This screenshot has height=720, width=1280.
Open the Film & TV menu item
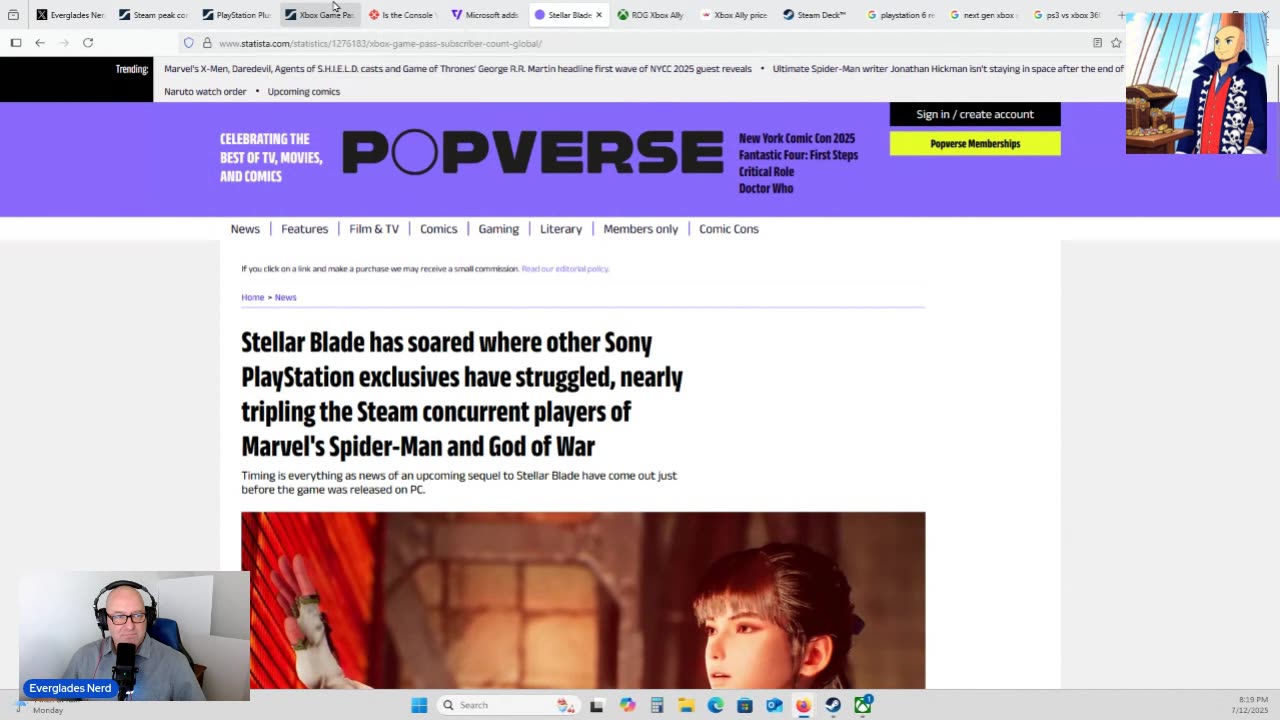pos(374,229)
